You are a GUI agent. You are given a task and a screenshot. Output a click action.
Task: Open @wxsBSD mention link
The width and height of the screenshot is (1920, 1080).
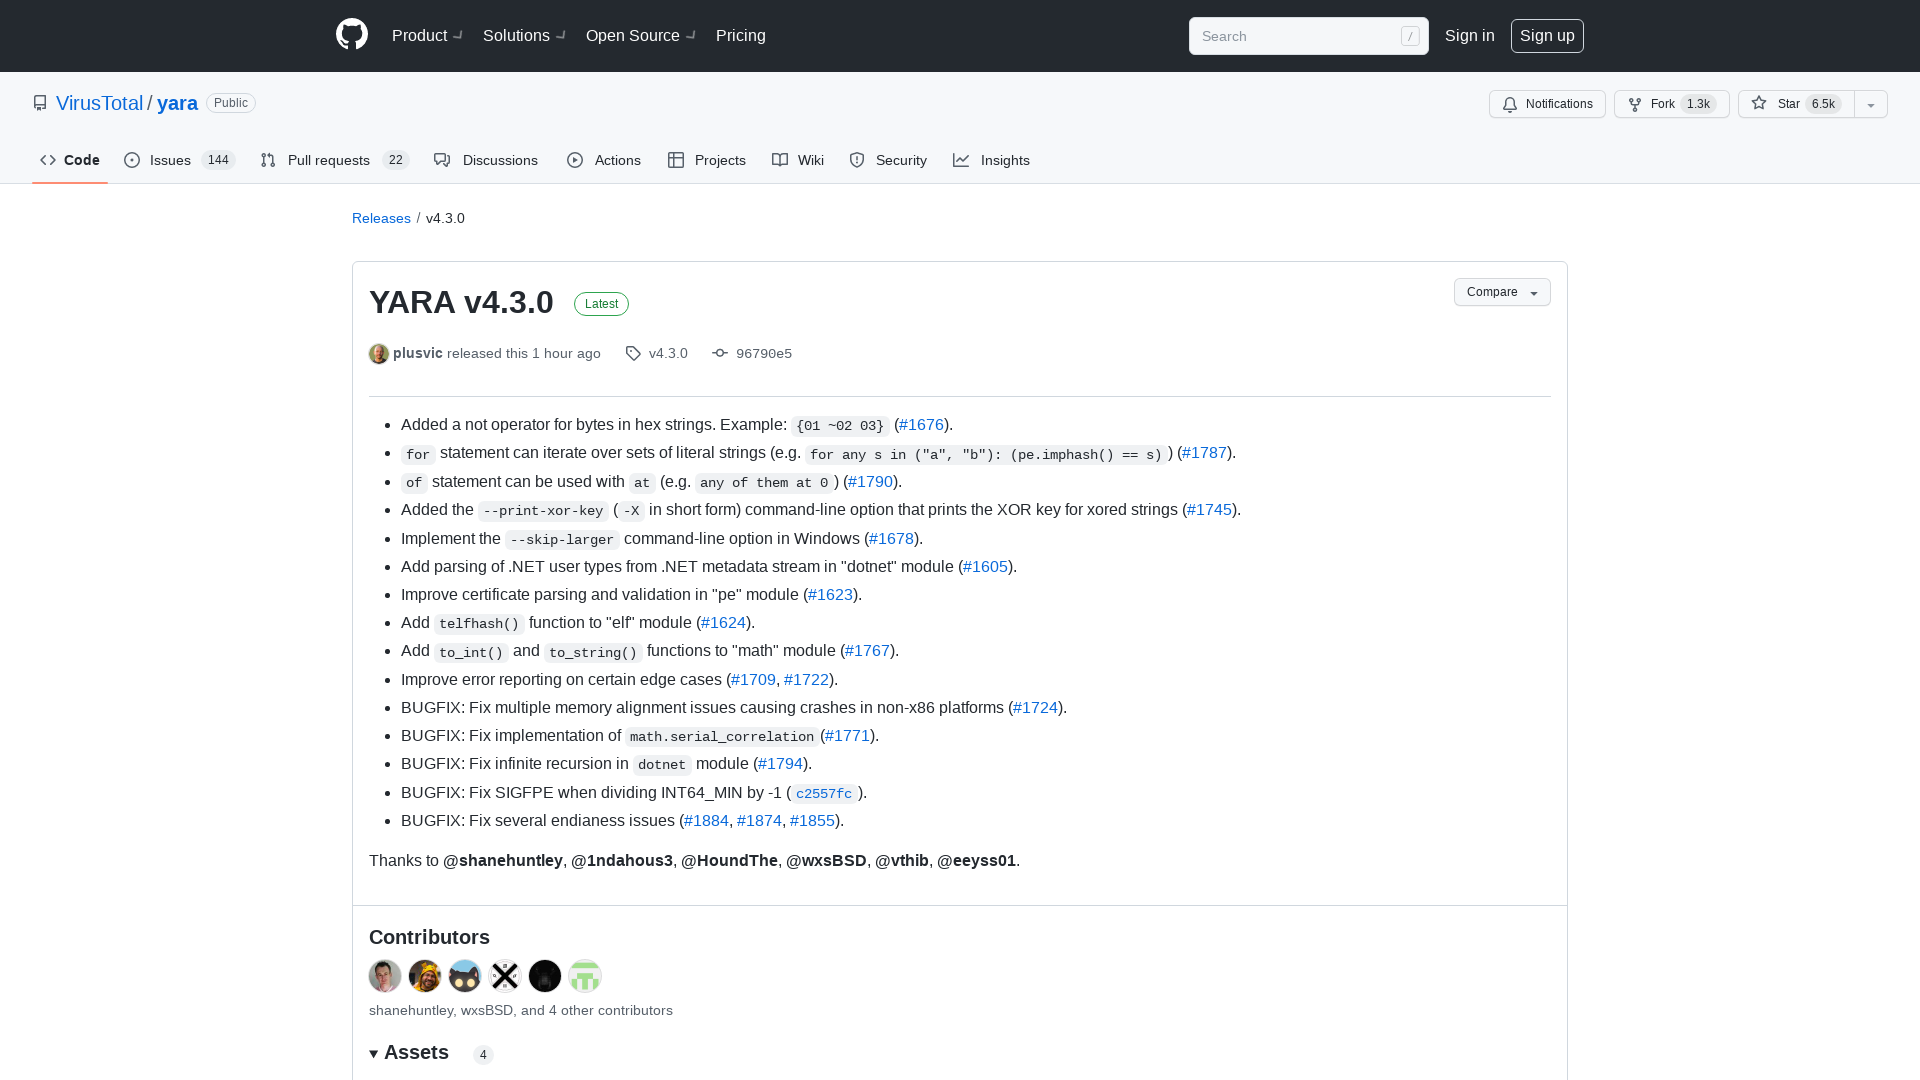[826, 861]
